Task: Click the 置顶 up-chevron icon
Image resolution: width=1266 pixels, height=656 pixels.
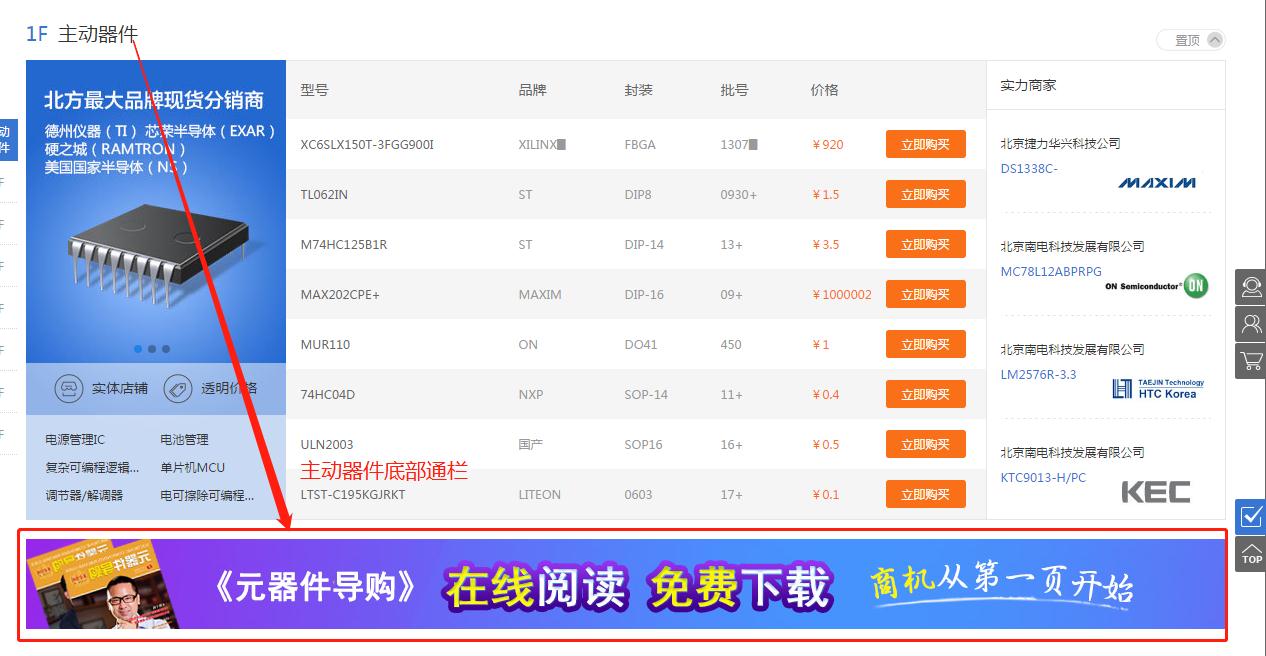Action: point(1214,40)
